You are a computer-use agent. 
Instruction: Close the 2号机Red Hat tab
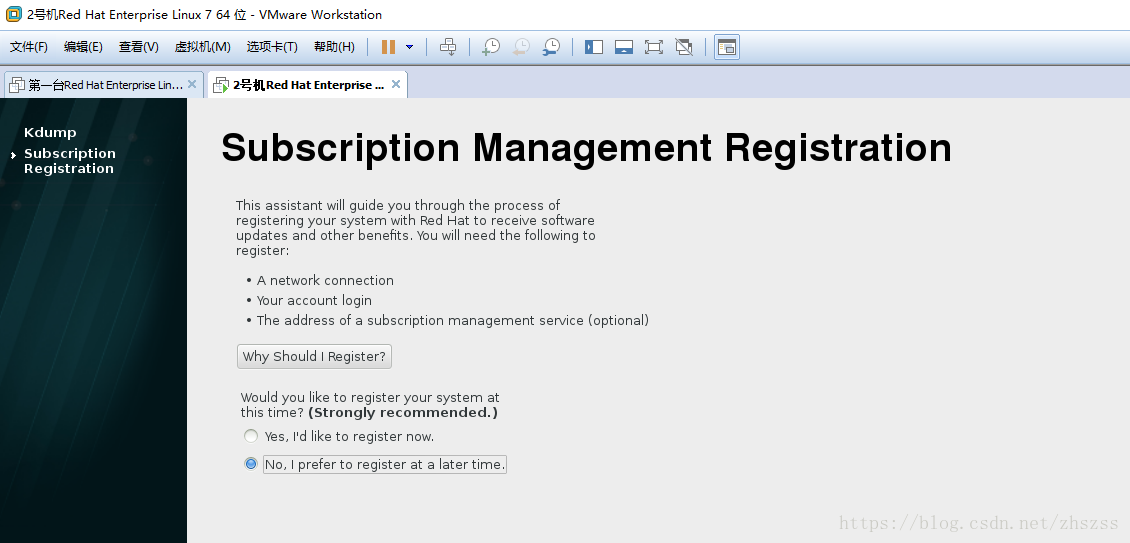pyautogui.click(x=396, y=84)
